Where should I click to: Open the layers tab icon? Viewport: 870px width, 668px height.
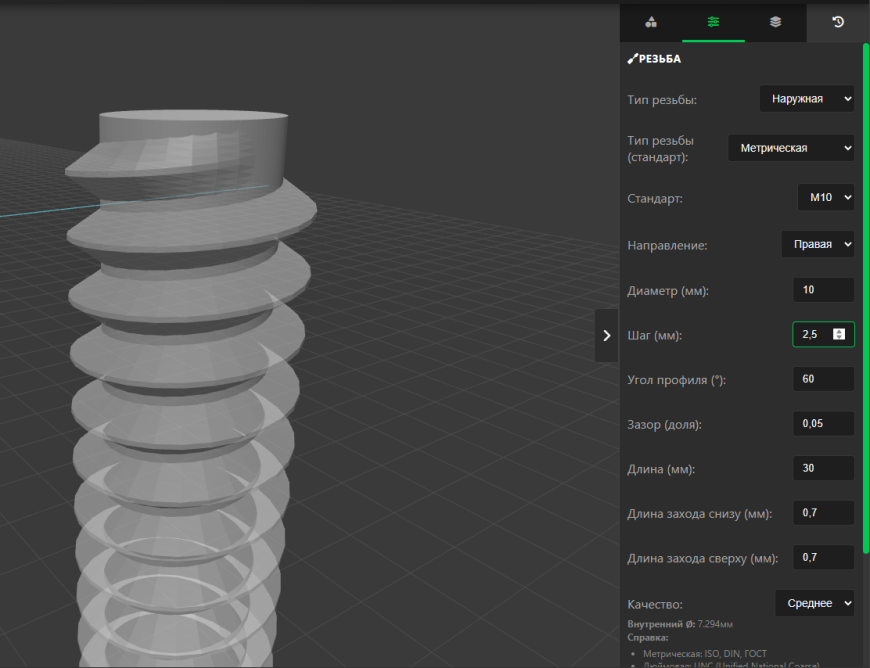(776, 22)
